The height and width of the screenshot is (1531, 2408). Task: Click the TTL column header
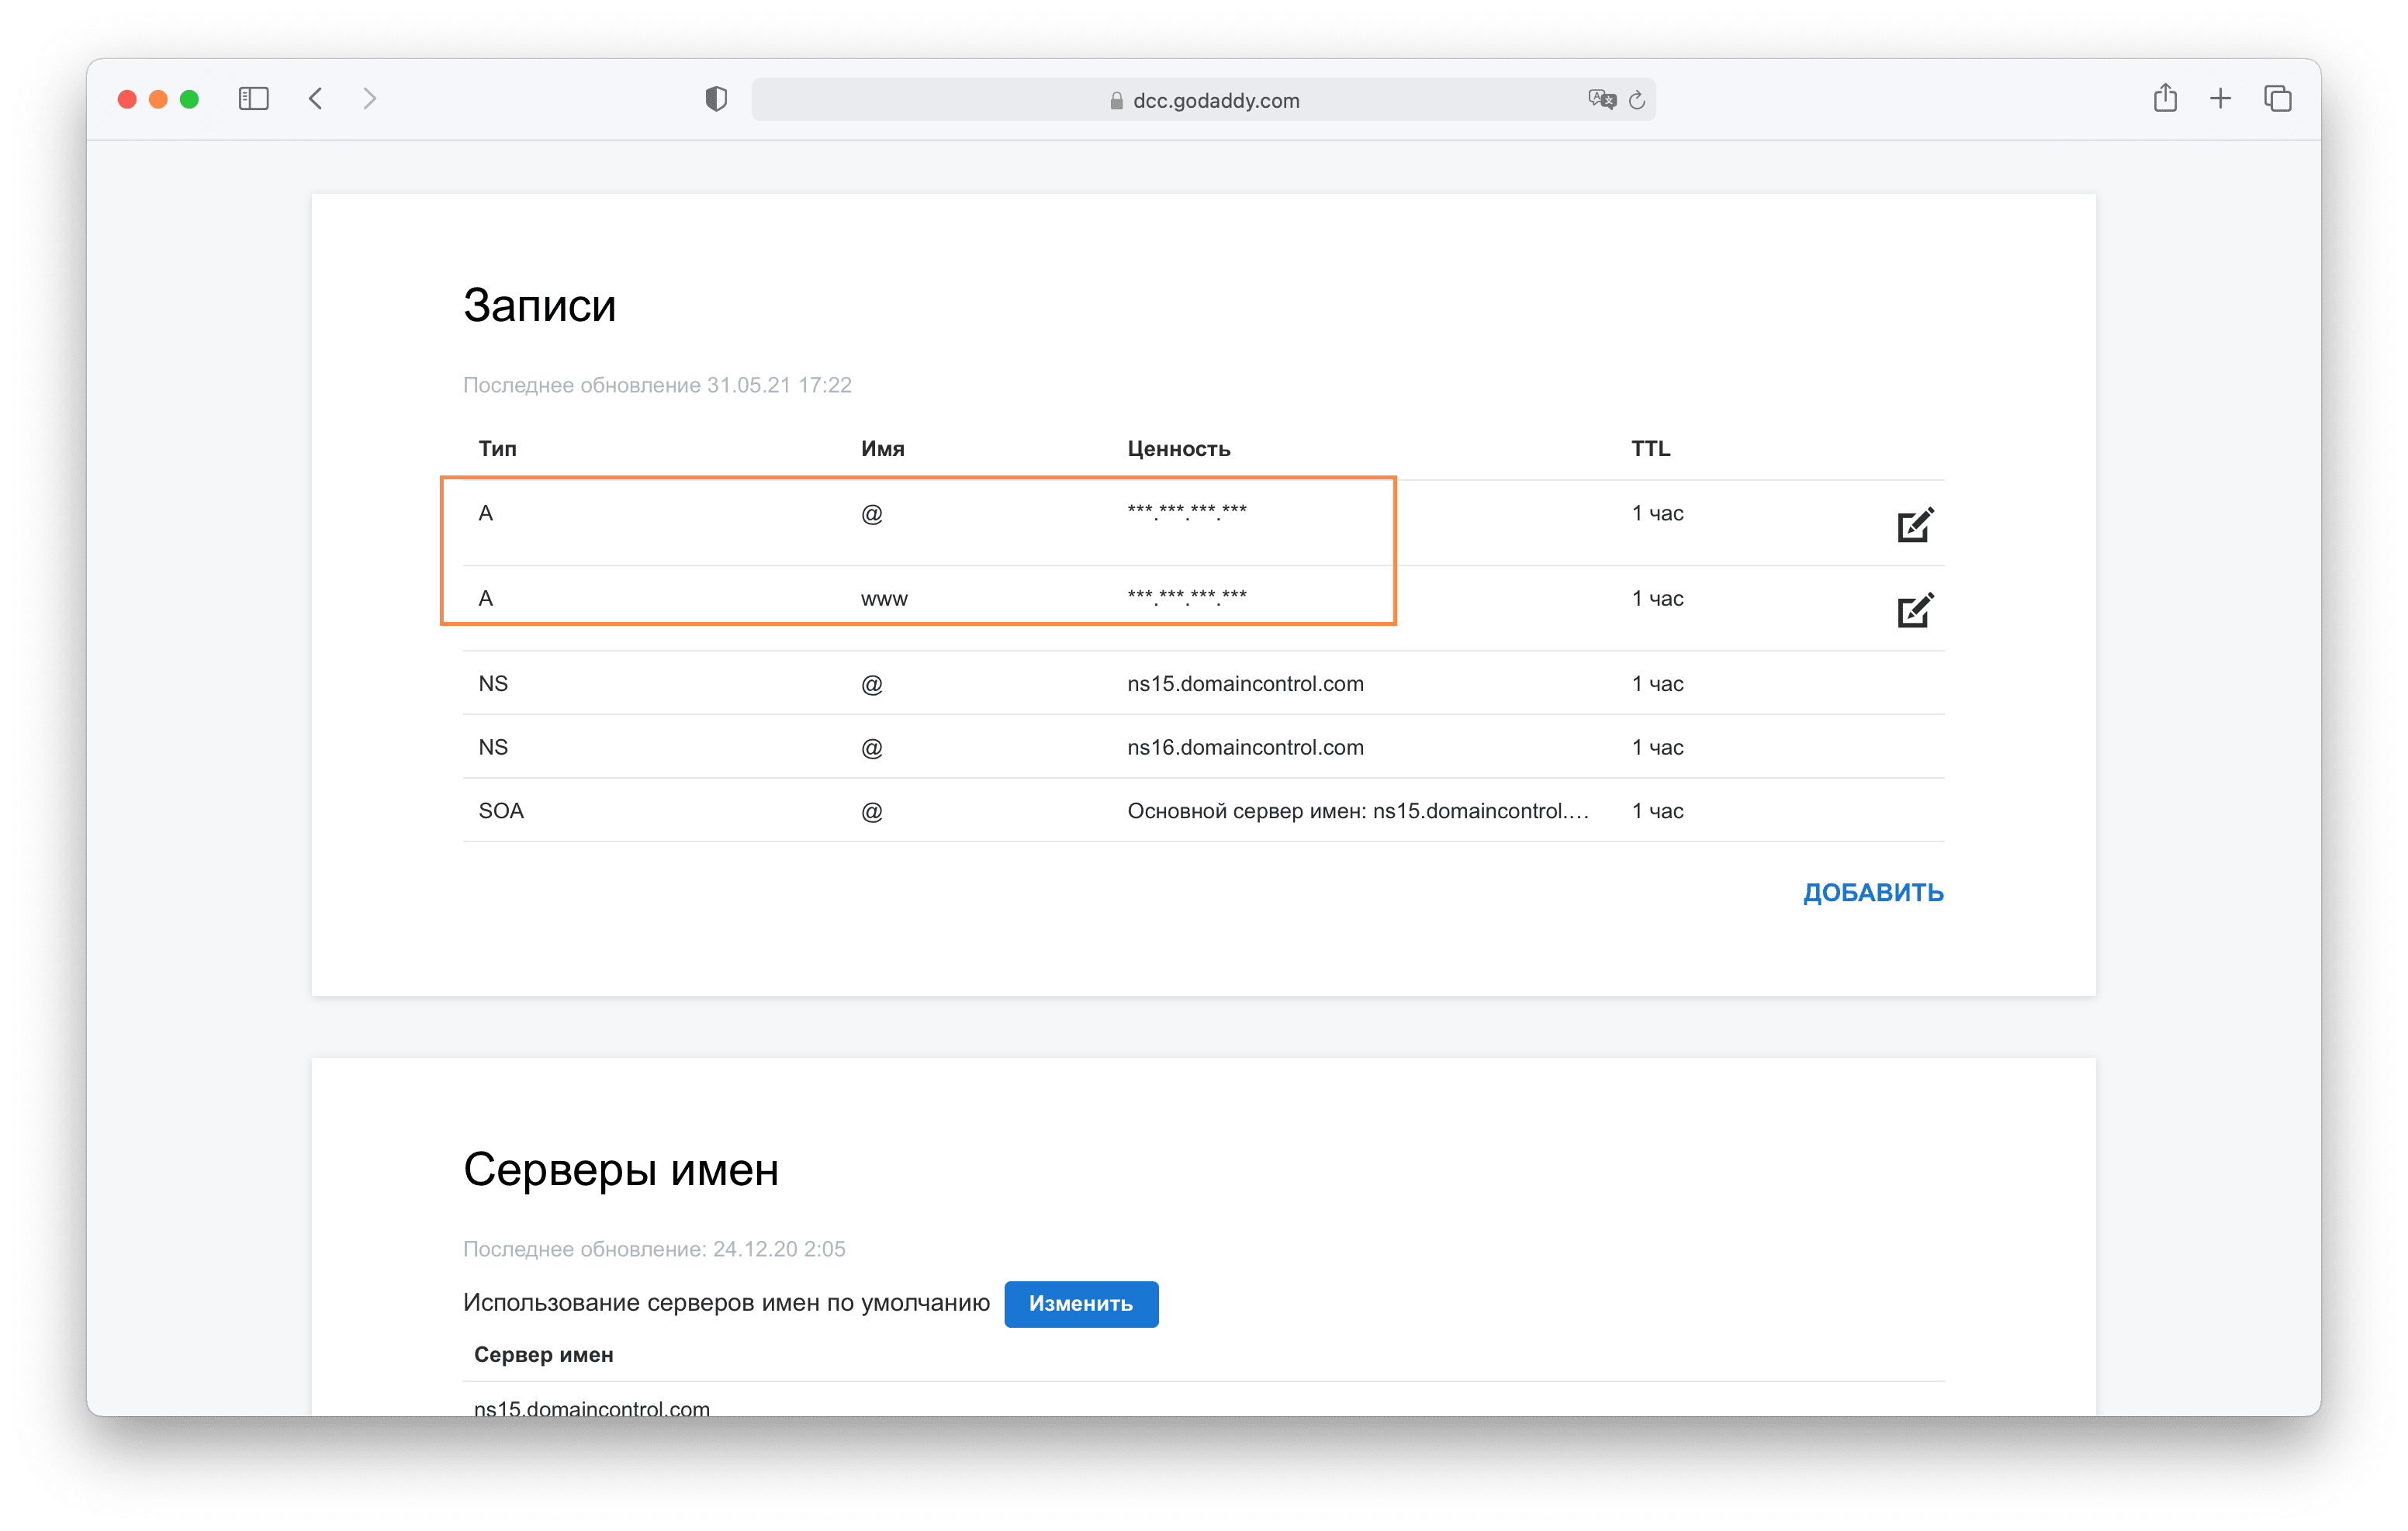coord(1651,449)
